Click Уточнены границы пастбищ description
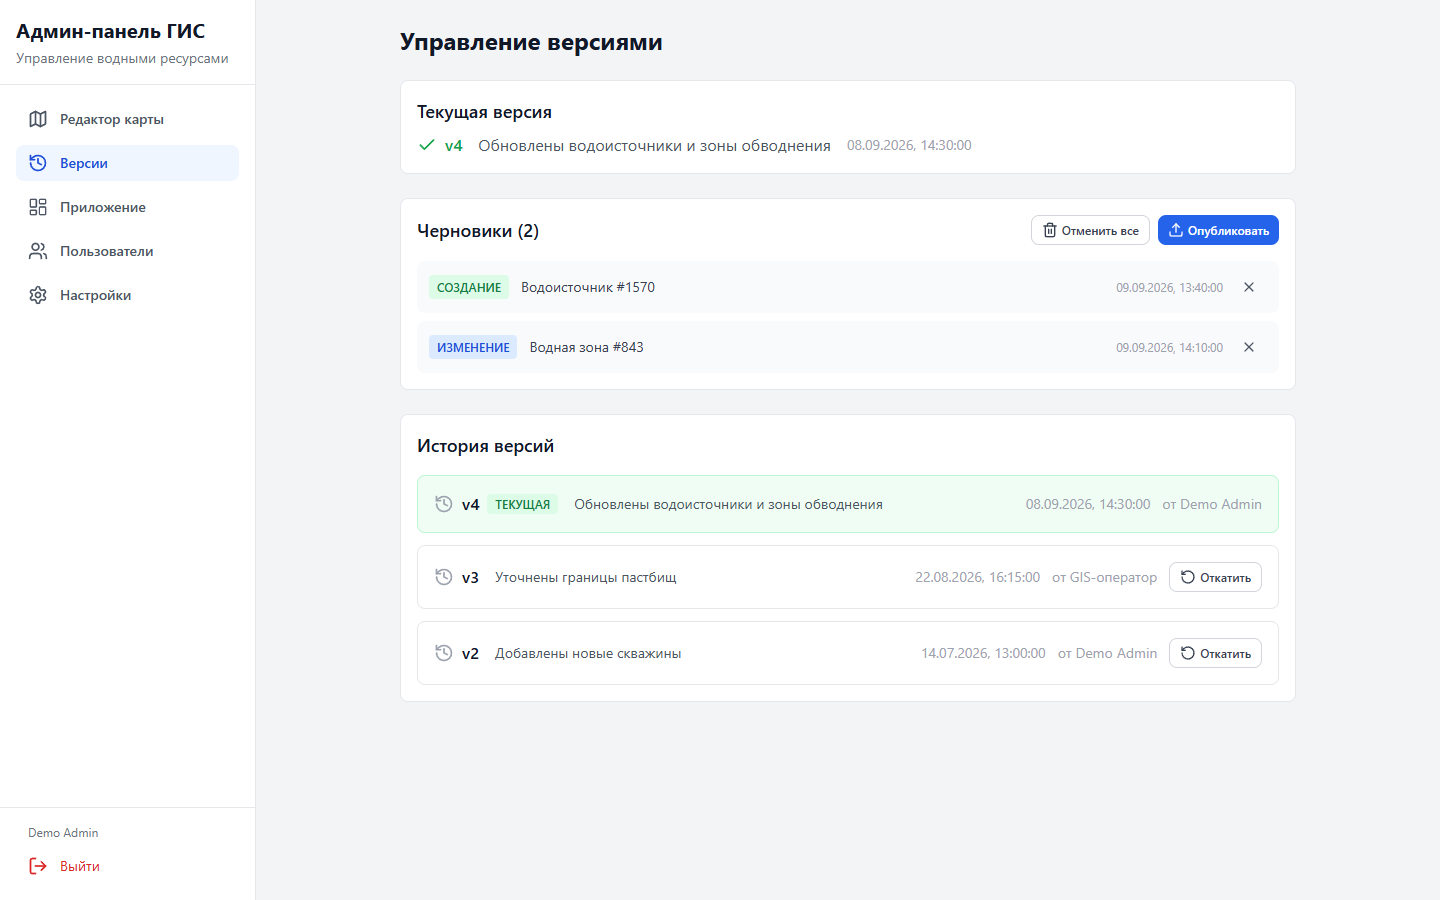1440x900 pixels. pyautogui.click(x=586, y=577)
